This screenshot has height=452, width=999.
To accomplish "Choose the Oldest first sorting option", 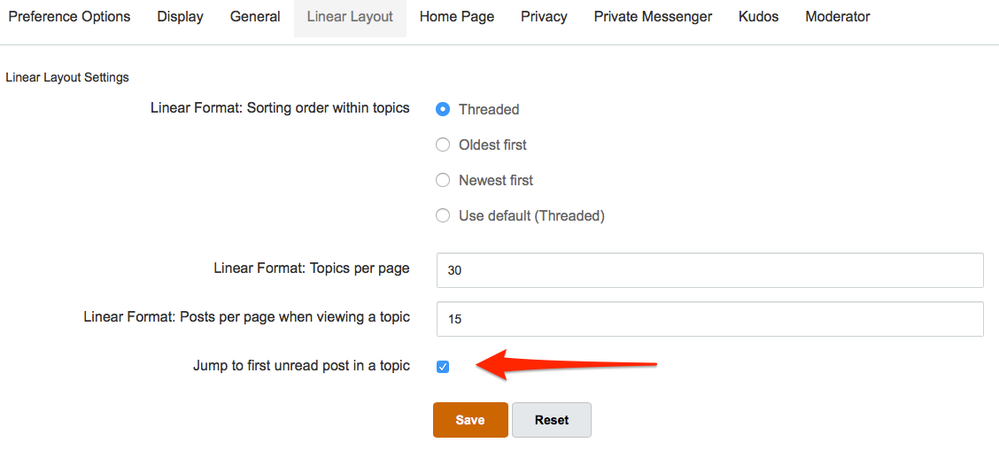I will point(443,145).
